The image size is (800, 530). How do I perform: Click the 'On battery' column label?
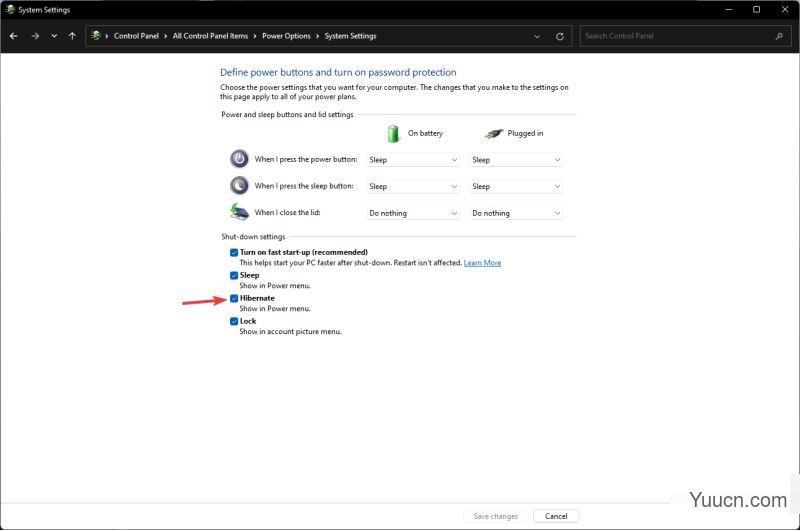point(425,133)
